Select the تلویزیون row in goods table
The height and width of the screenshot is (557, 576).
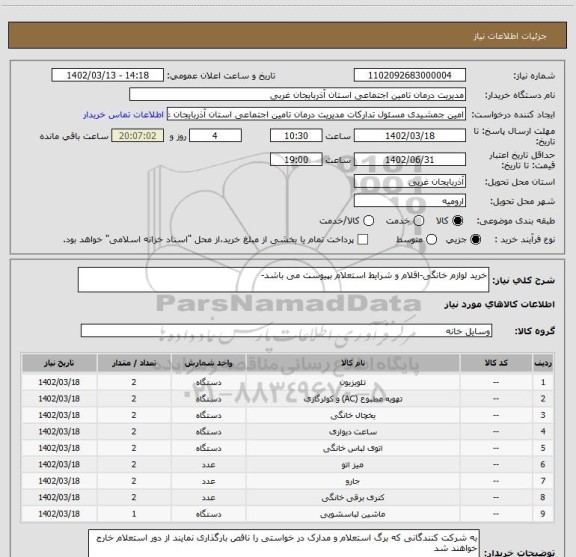pyautogui.click(x=287, y=382)
